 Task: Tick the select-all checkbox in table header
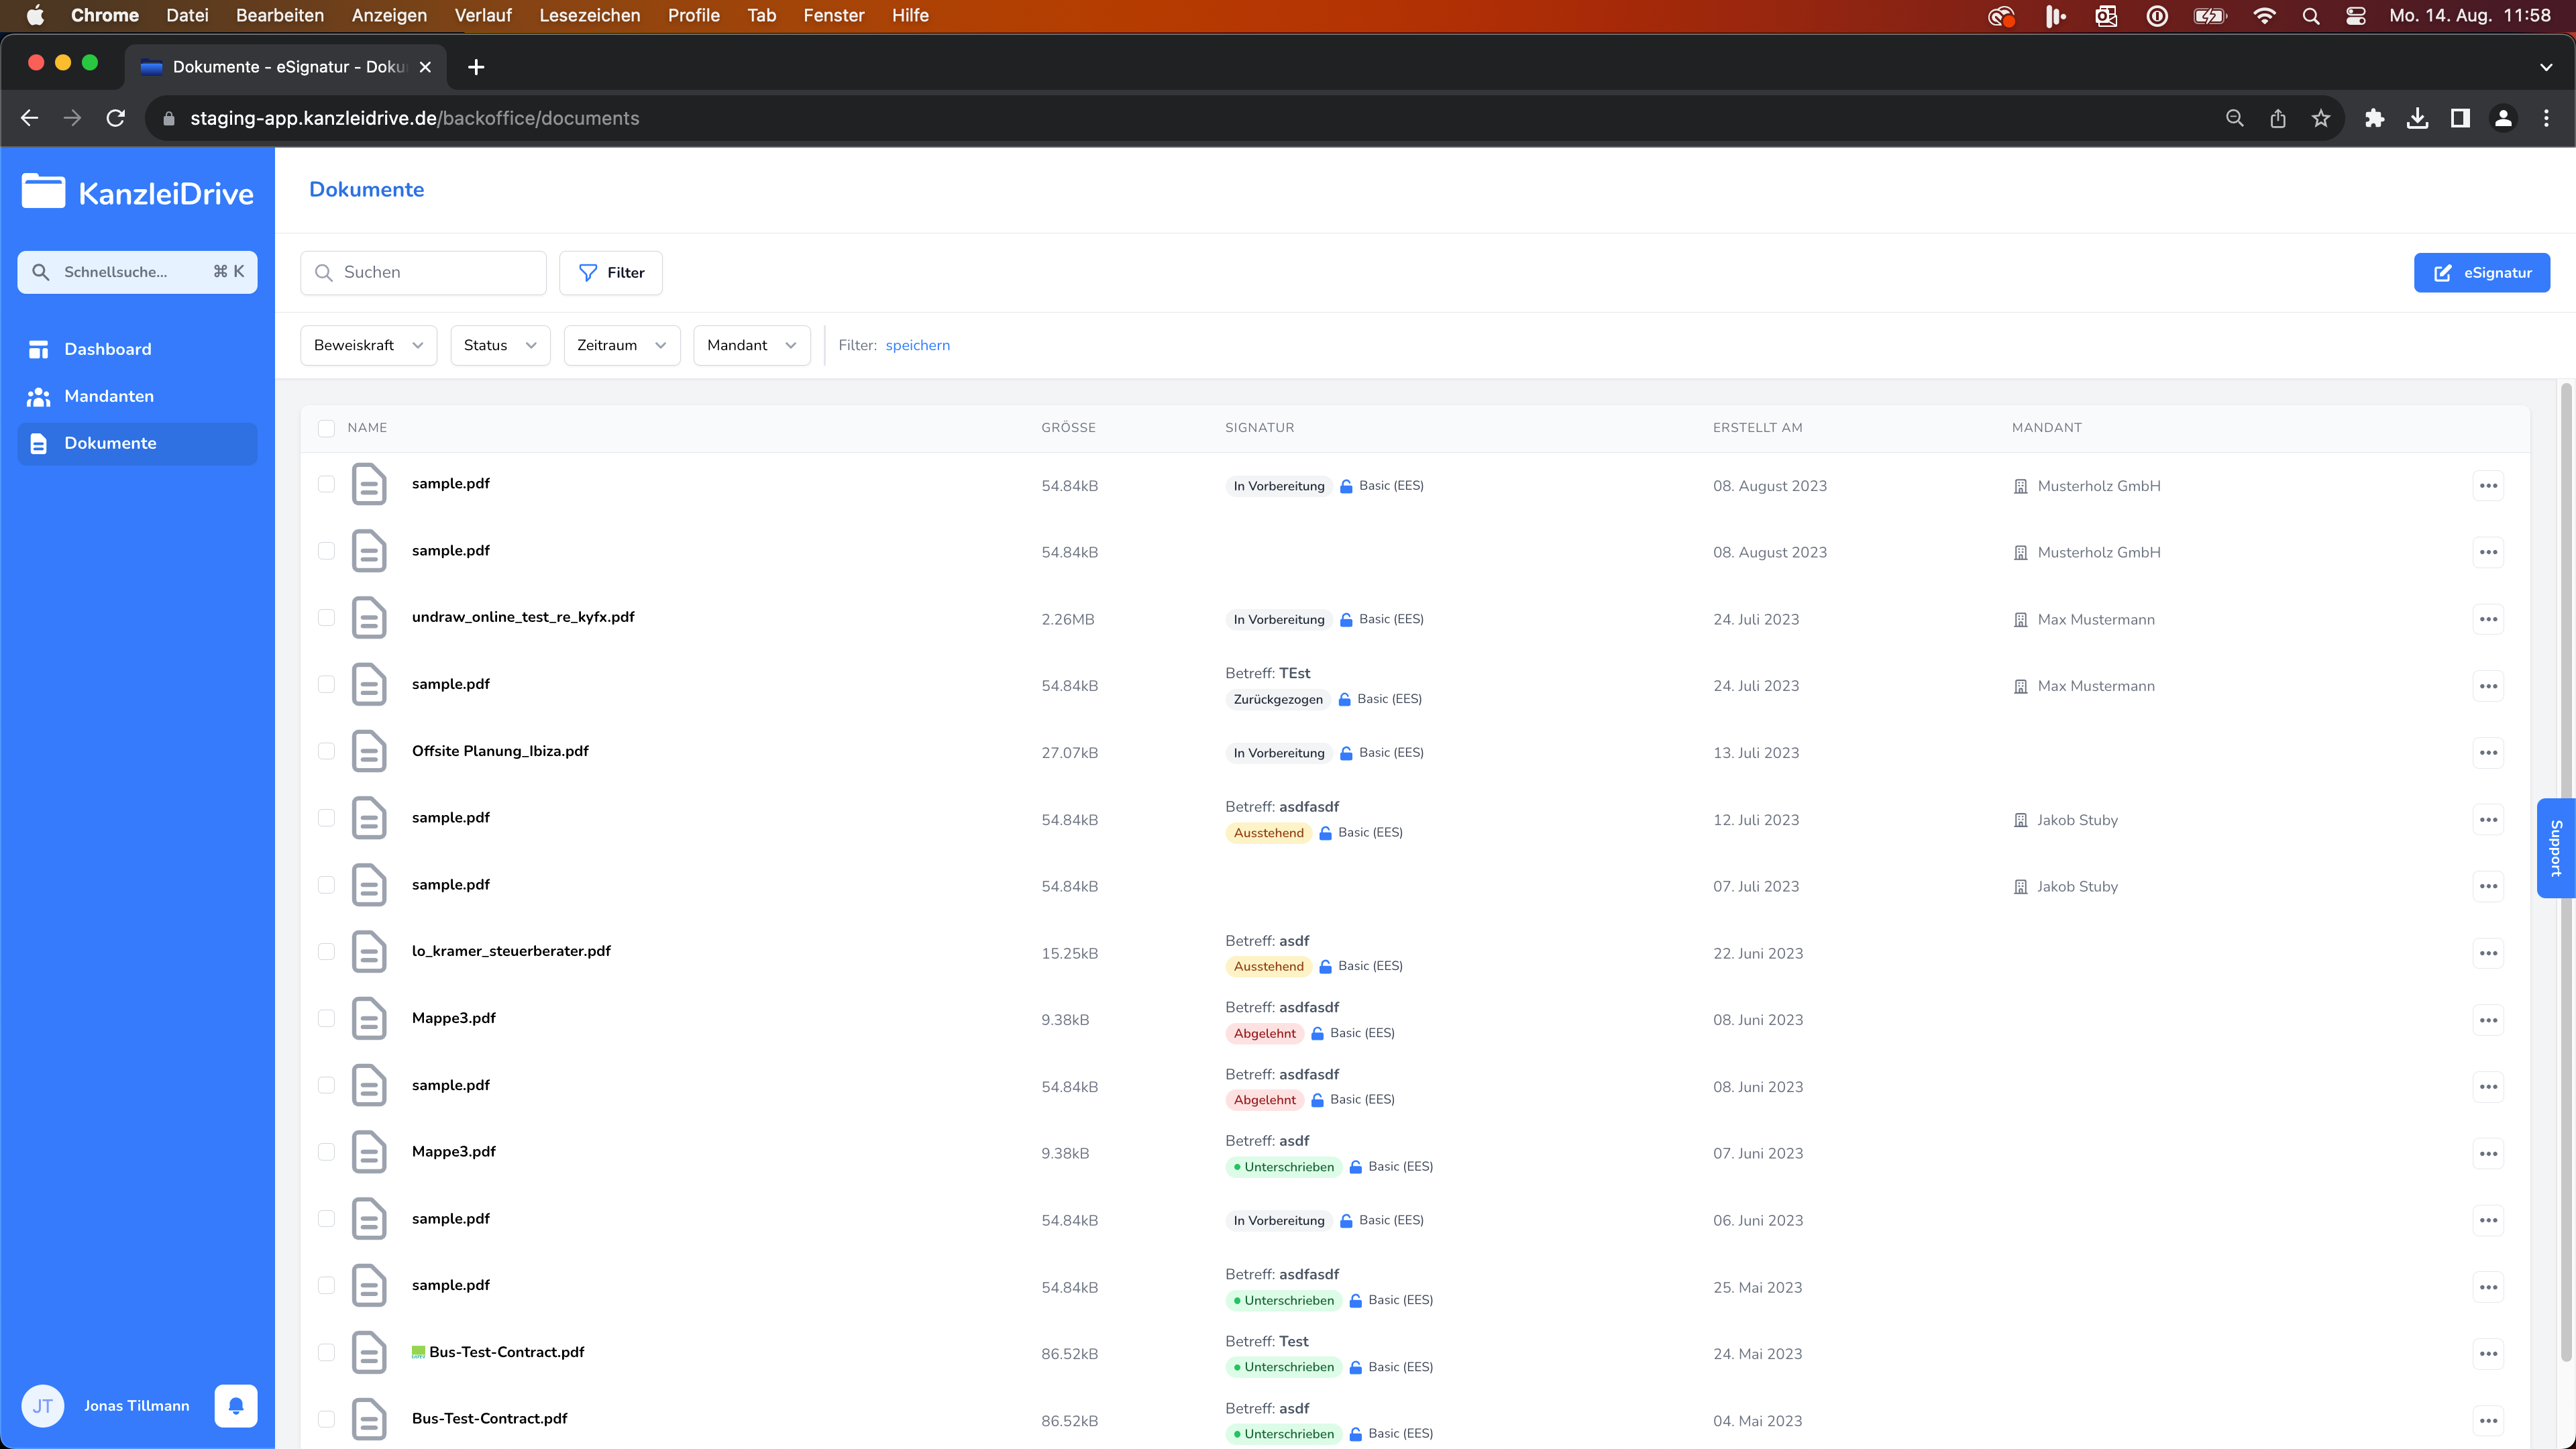[x=326, y=428]
